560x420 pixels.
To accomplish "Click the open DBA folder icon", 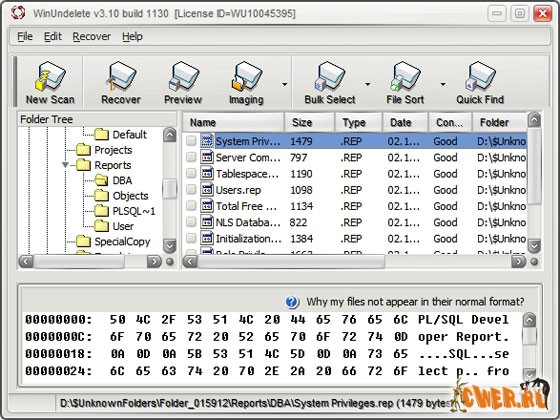I will point(101,180).
